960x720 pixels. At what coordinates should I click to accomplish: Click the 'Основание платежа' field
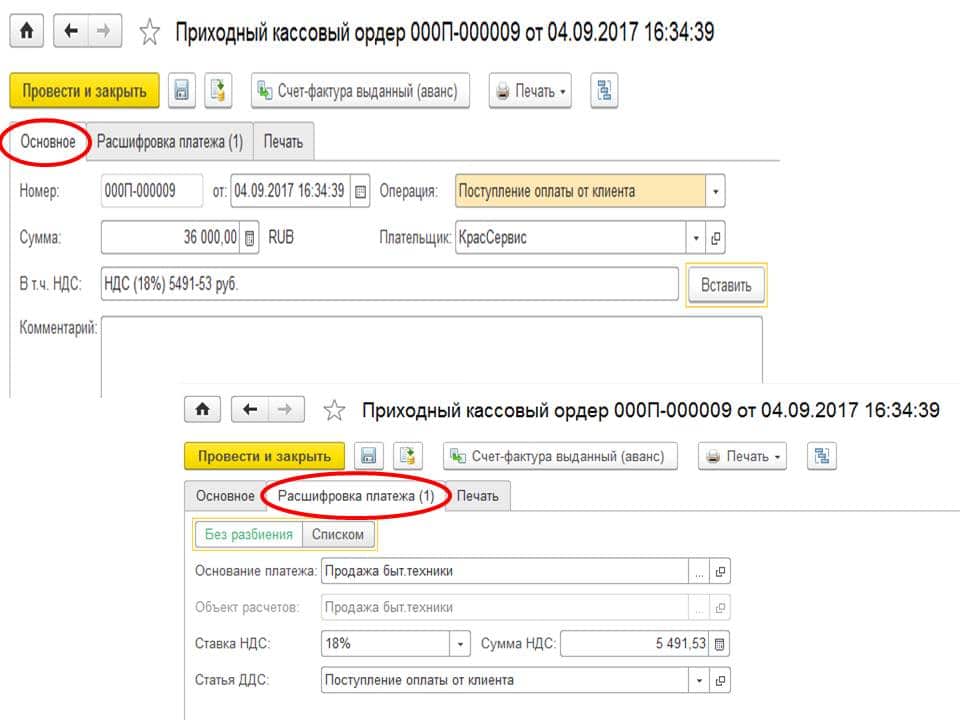pos(505,571)
